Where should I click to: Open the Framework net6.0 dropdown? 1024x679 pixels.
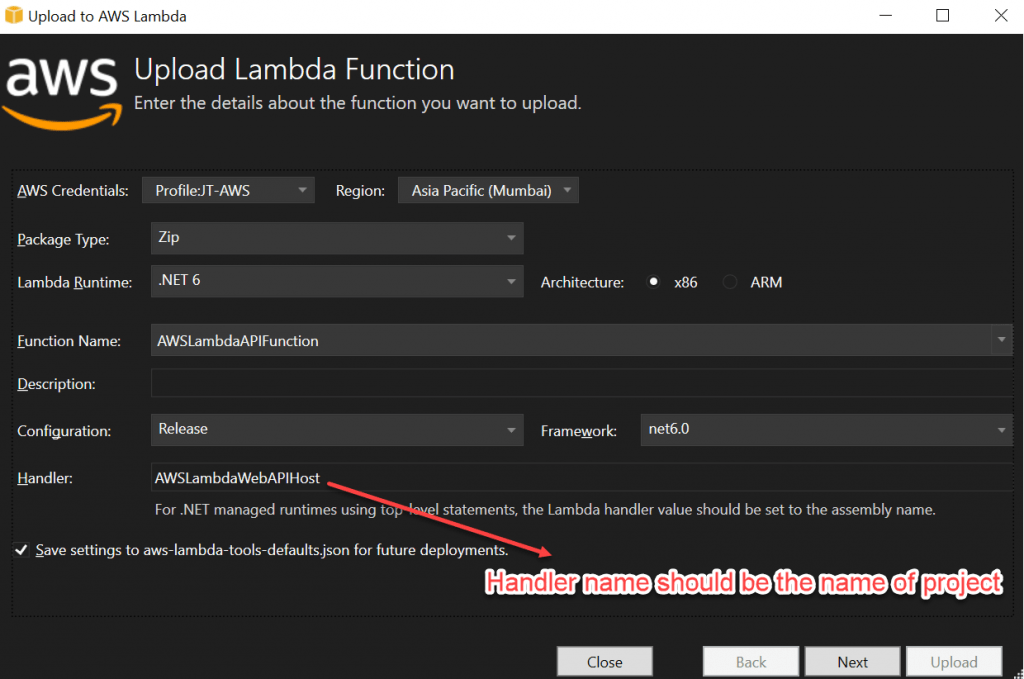(x=826, y=430)
